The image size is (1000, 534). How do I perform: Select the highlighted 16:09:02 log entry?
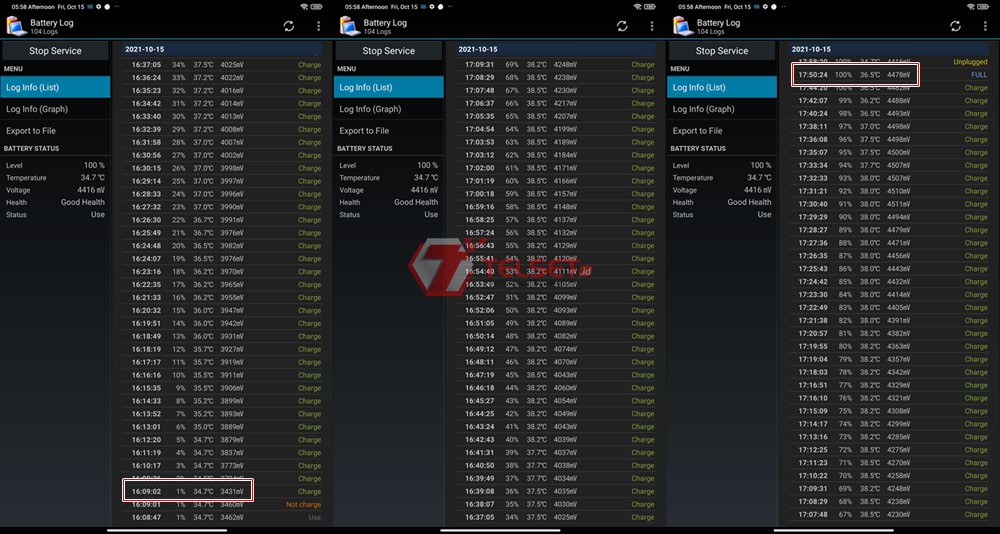(188, 491)
